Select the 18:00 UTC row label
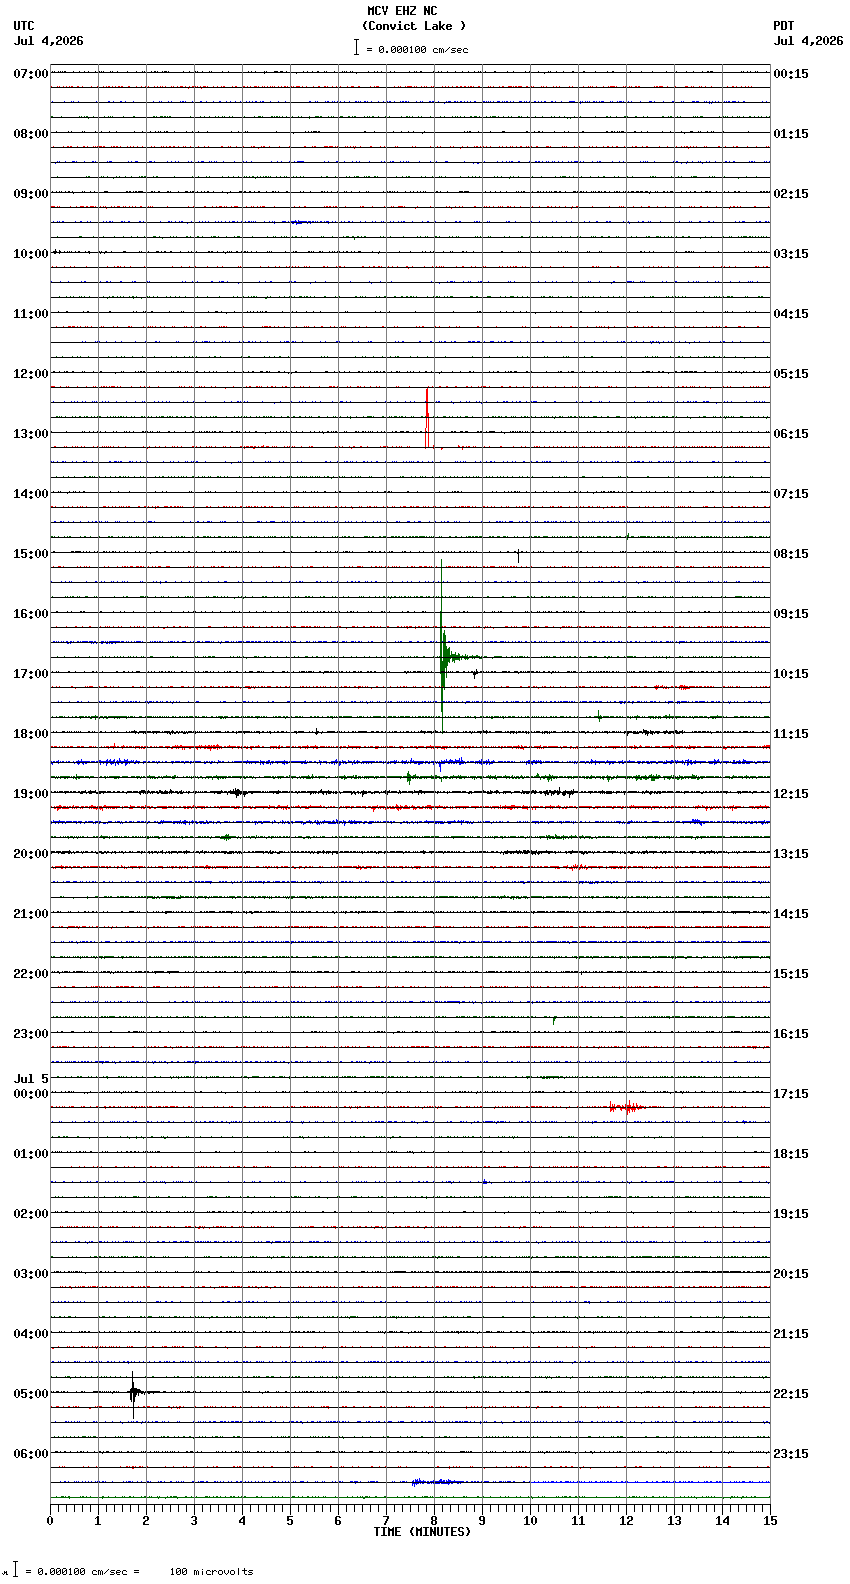 click(31, 734)
